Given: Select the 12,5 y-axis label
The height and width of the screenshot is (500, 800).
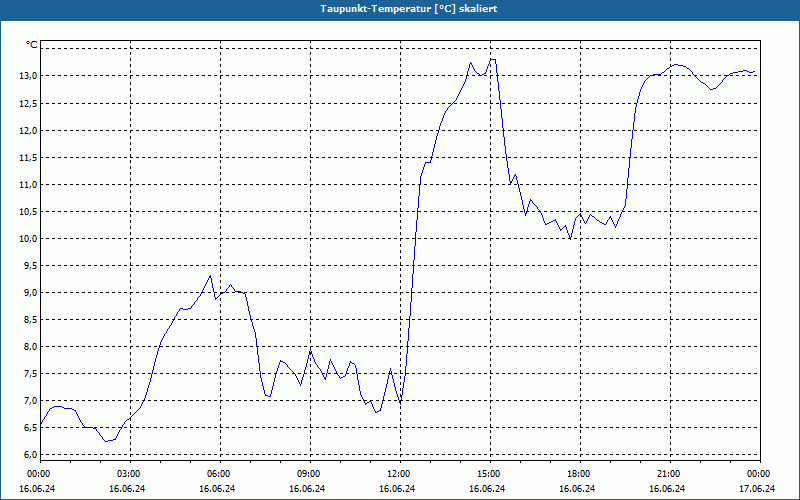Looking at the screenshot, I should 28,104.
